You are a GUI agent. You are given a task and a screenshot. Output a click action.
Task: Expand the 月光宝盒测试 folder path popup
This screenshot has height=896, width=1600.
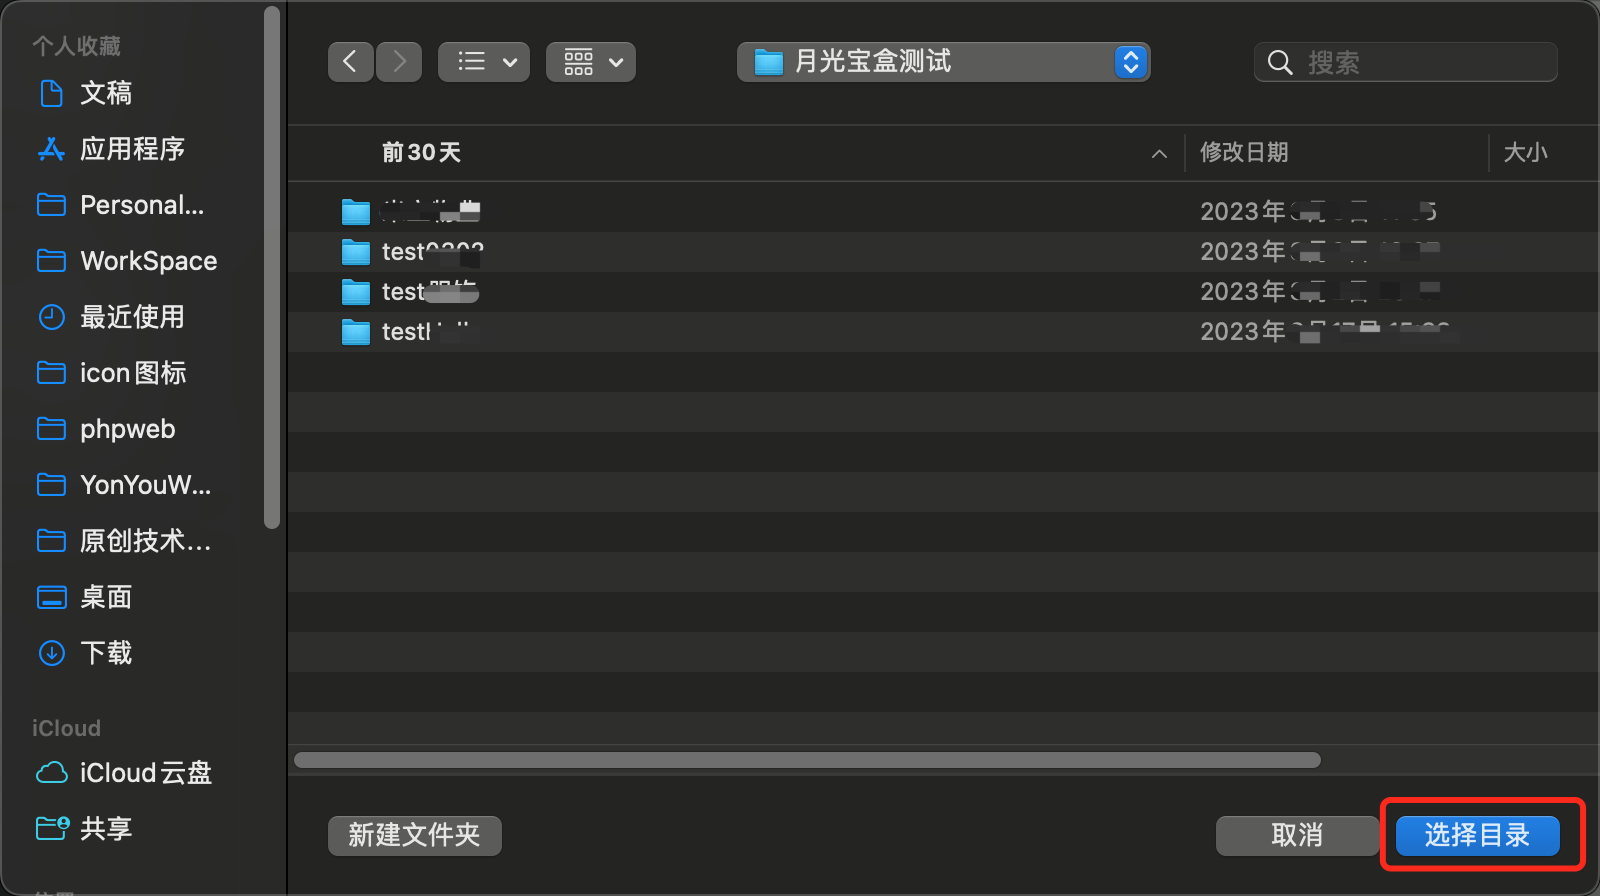(x=1130, y=62)
